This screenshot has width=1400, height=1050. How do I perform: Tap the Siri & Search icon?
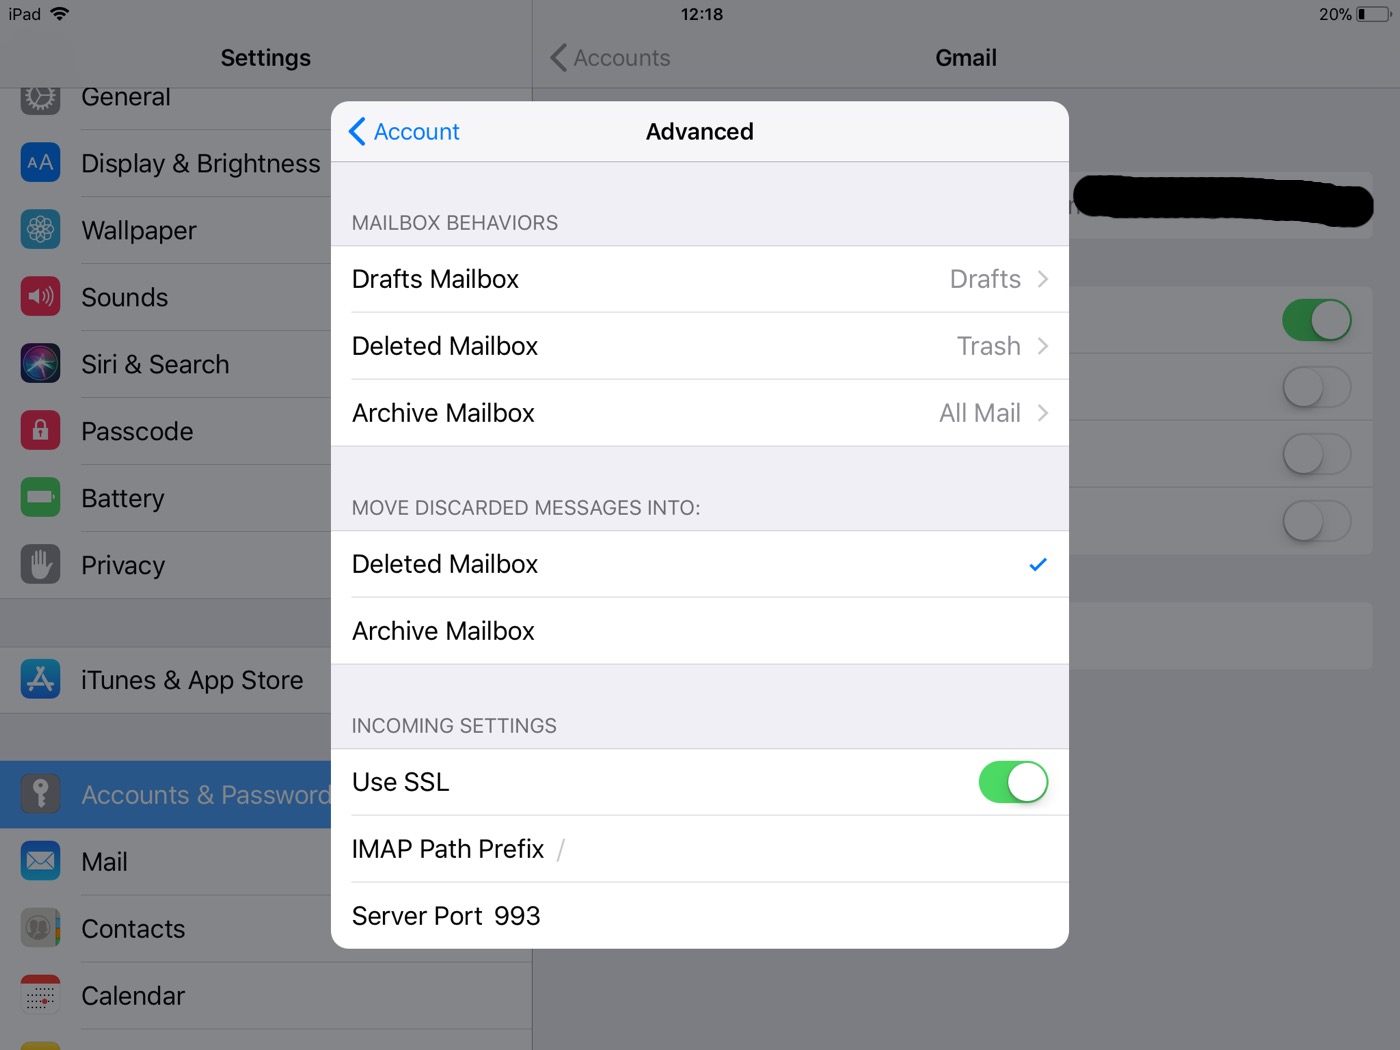pyautogui.click(x=40, y=364)
